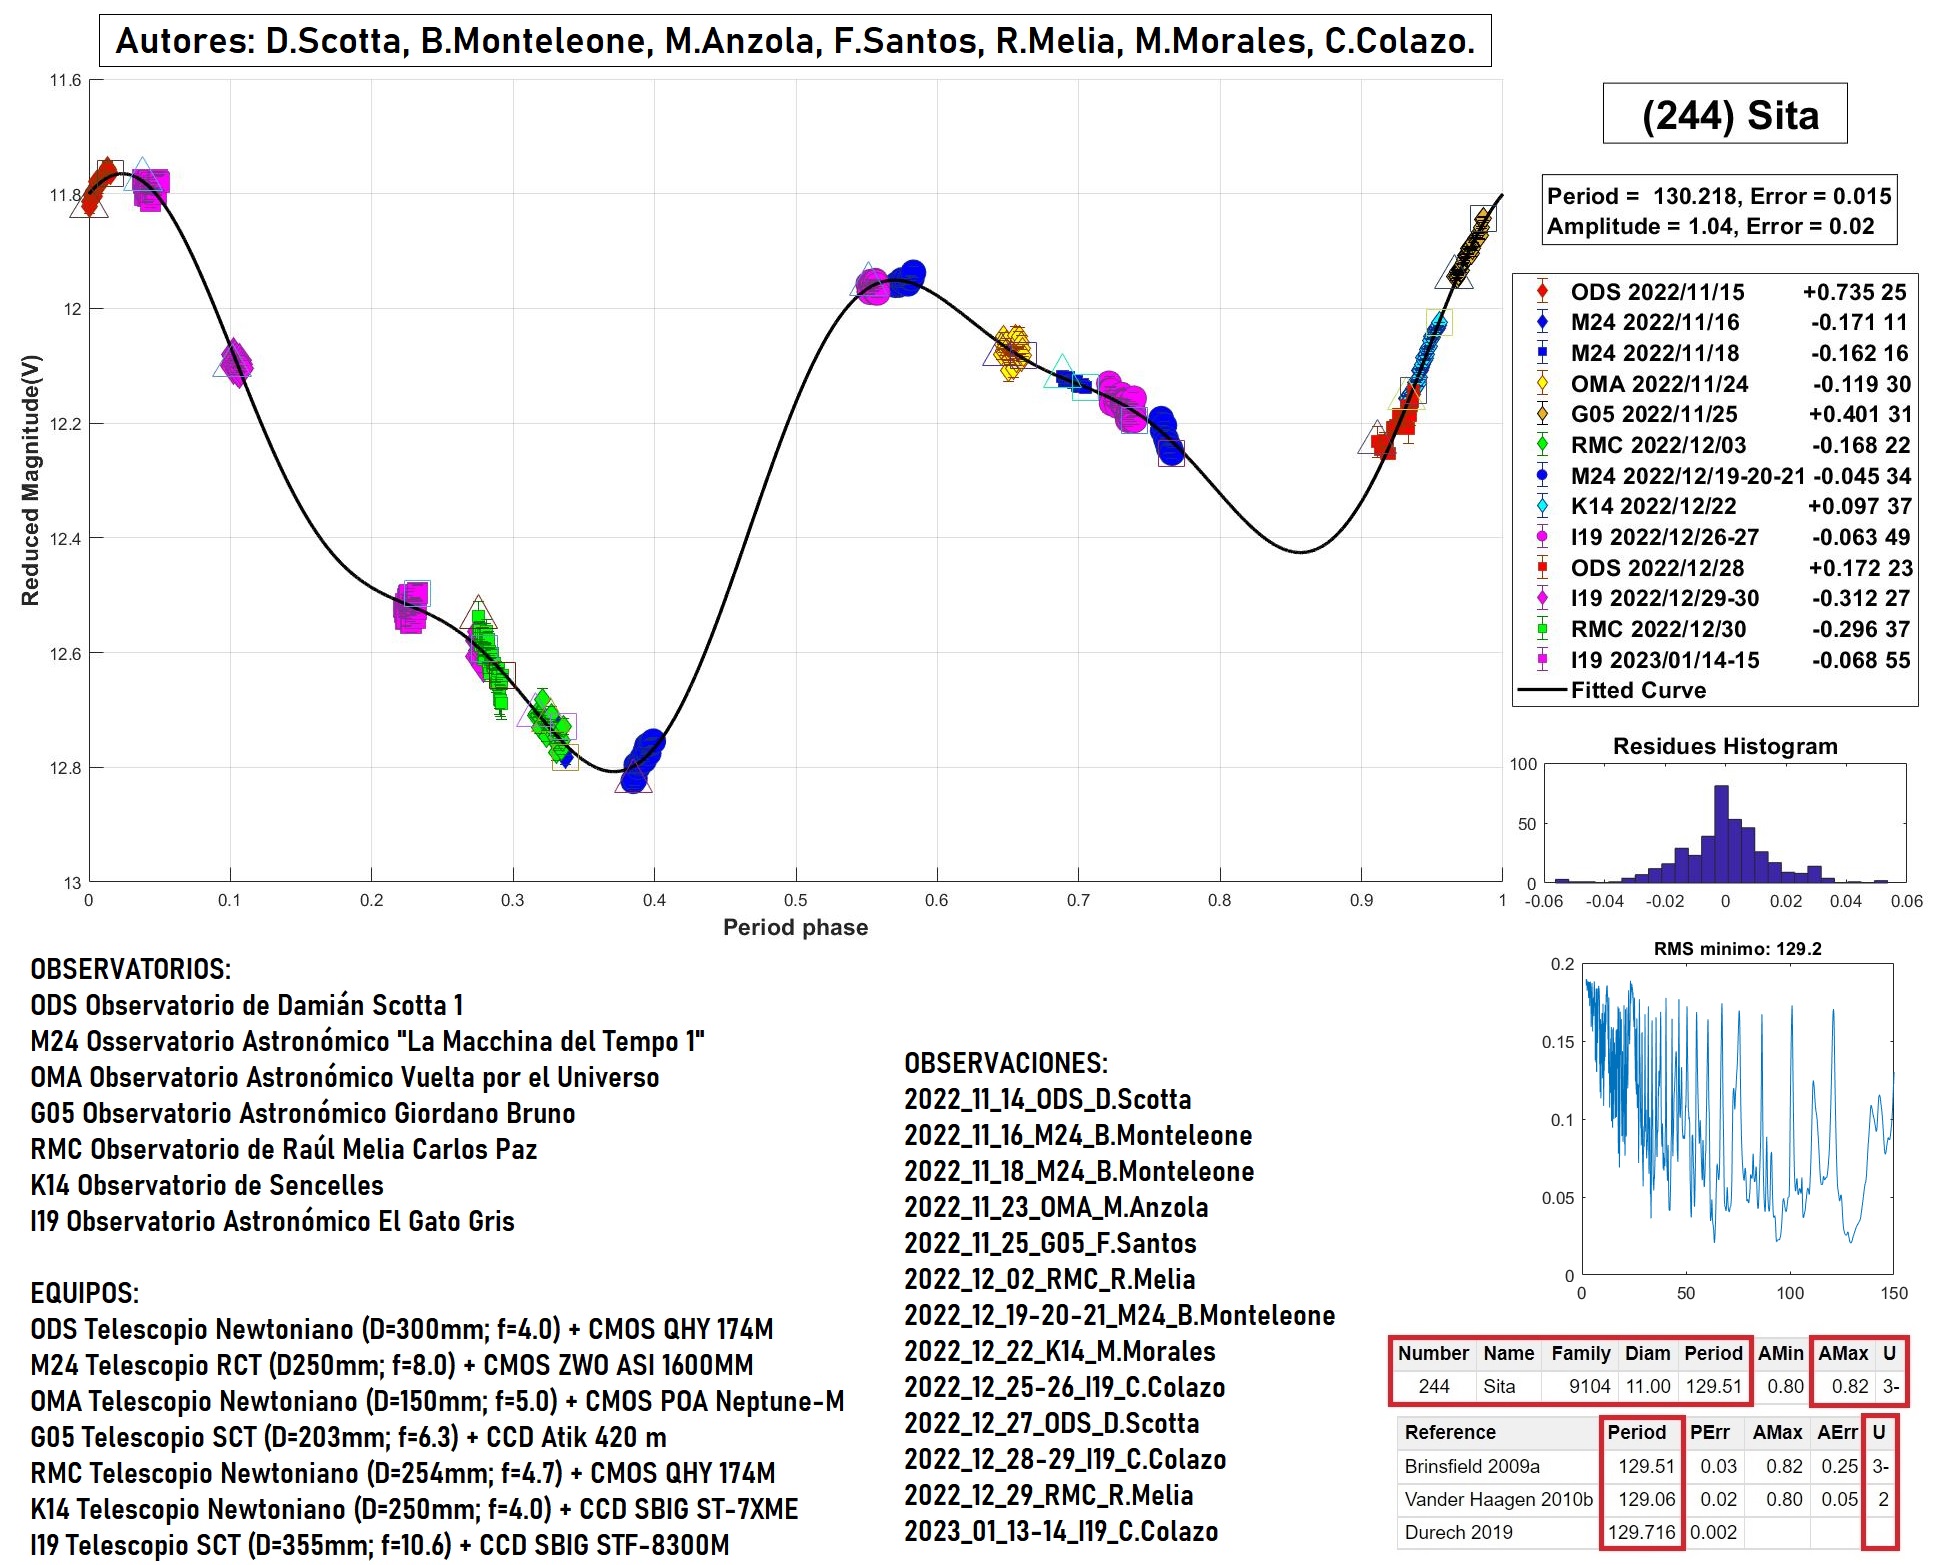The width and height of the screenshot is (1944, 1565).
Task: Select M24 Telescopio RCT equipment line
Action: click(392, 1365)
